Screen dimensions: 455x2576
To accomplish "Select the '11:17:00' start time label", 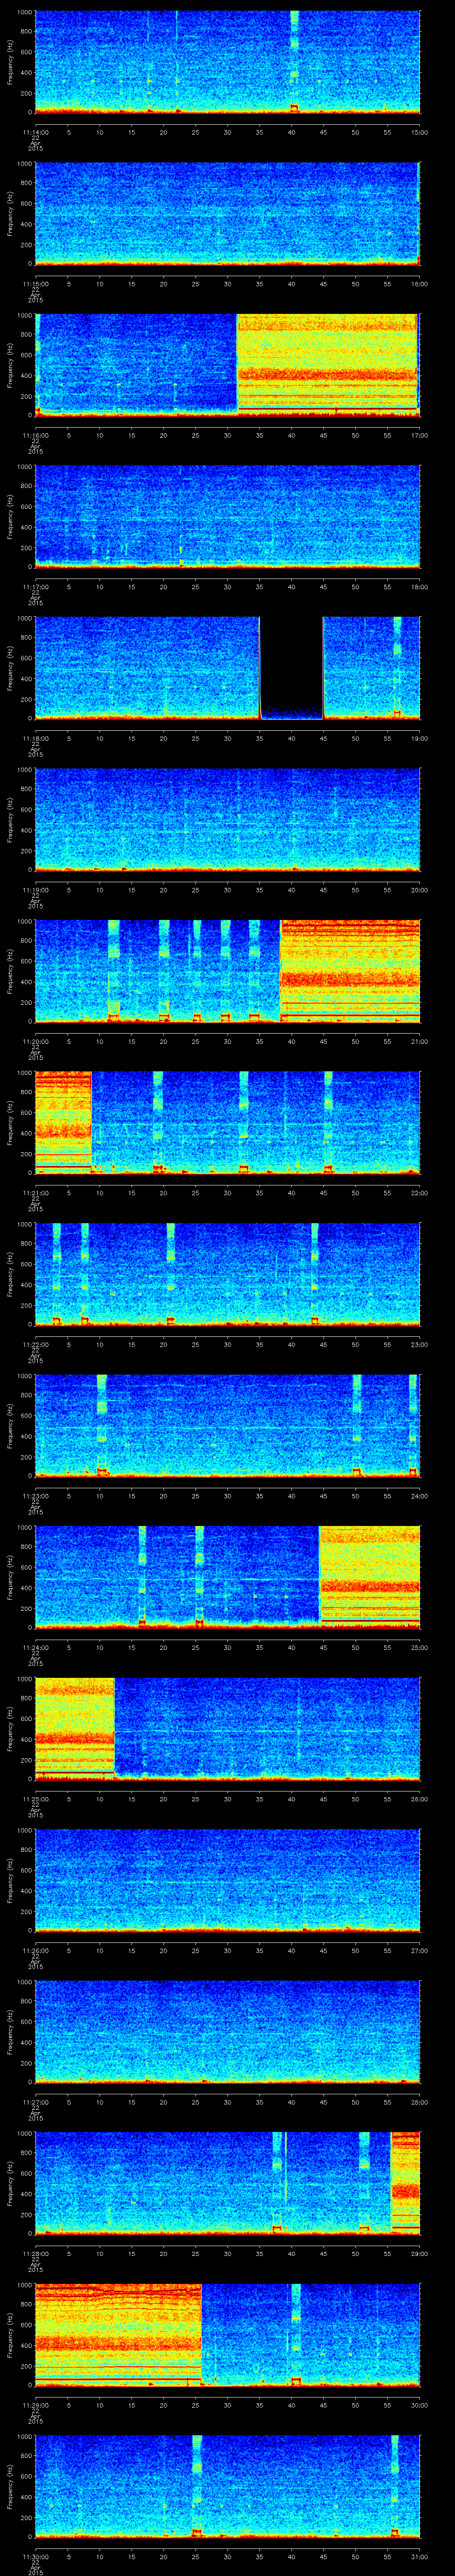I will tap(35, 587).
